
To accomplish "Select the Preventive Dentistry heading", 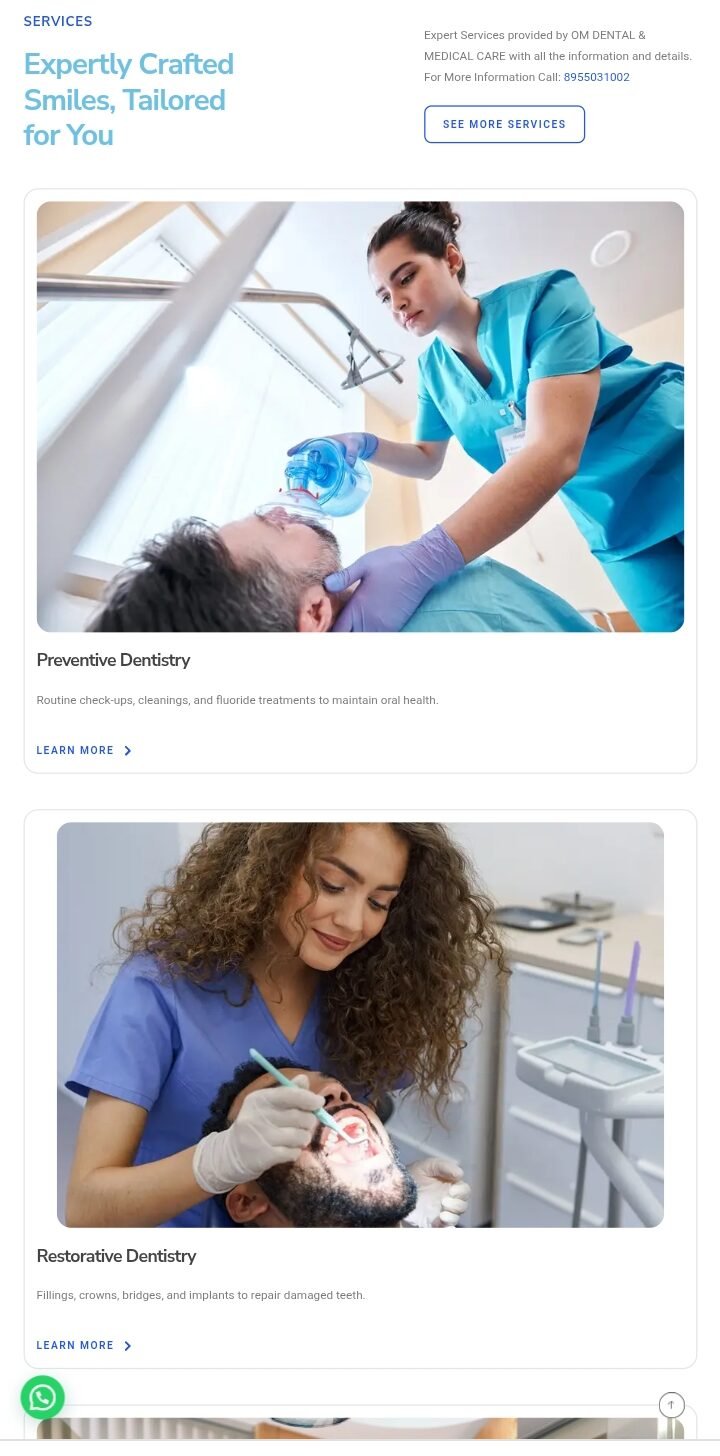I will (113, 660).
